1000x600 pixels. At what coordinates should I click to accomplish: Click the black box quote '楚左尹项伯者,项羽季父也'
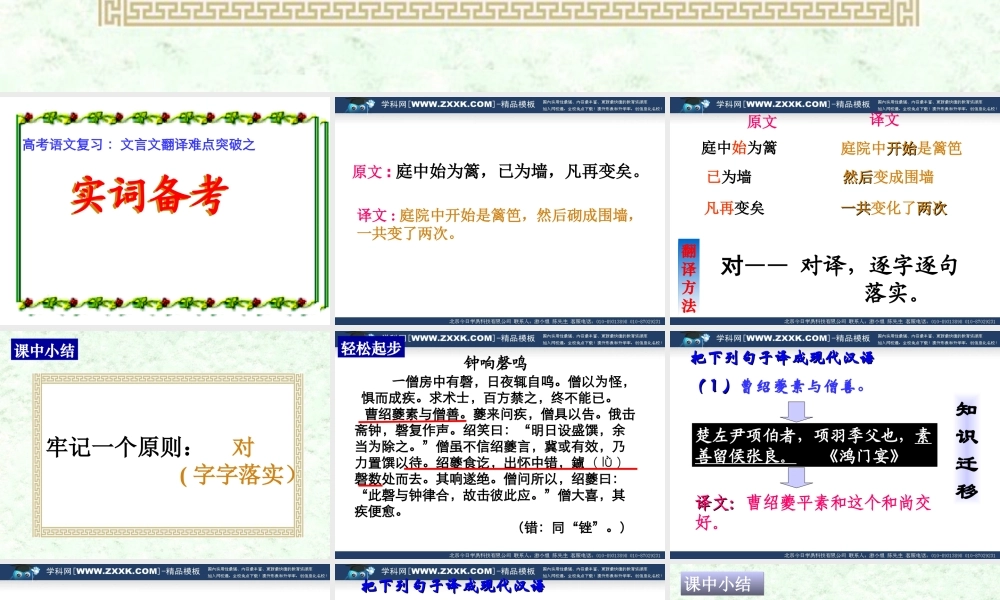(814, 445)
